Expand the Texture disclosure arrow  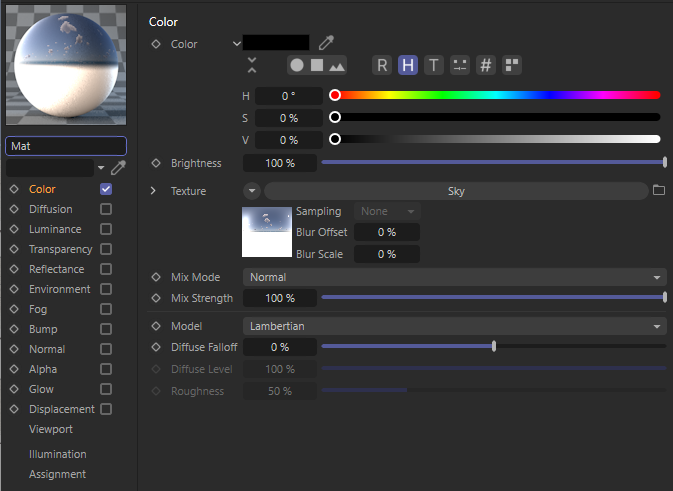pos(154,190)
